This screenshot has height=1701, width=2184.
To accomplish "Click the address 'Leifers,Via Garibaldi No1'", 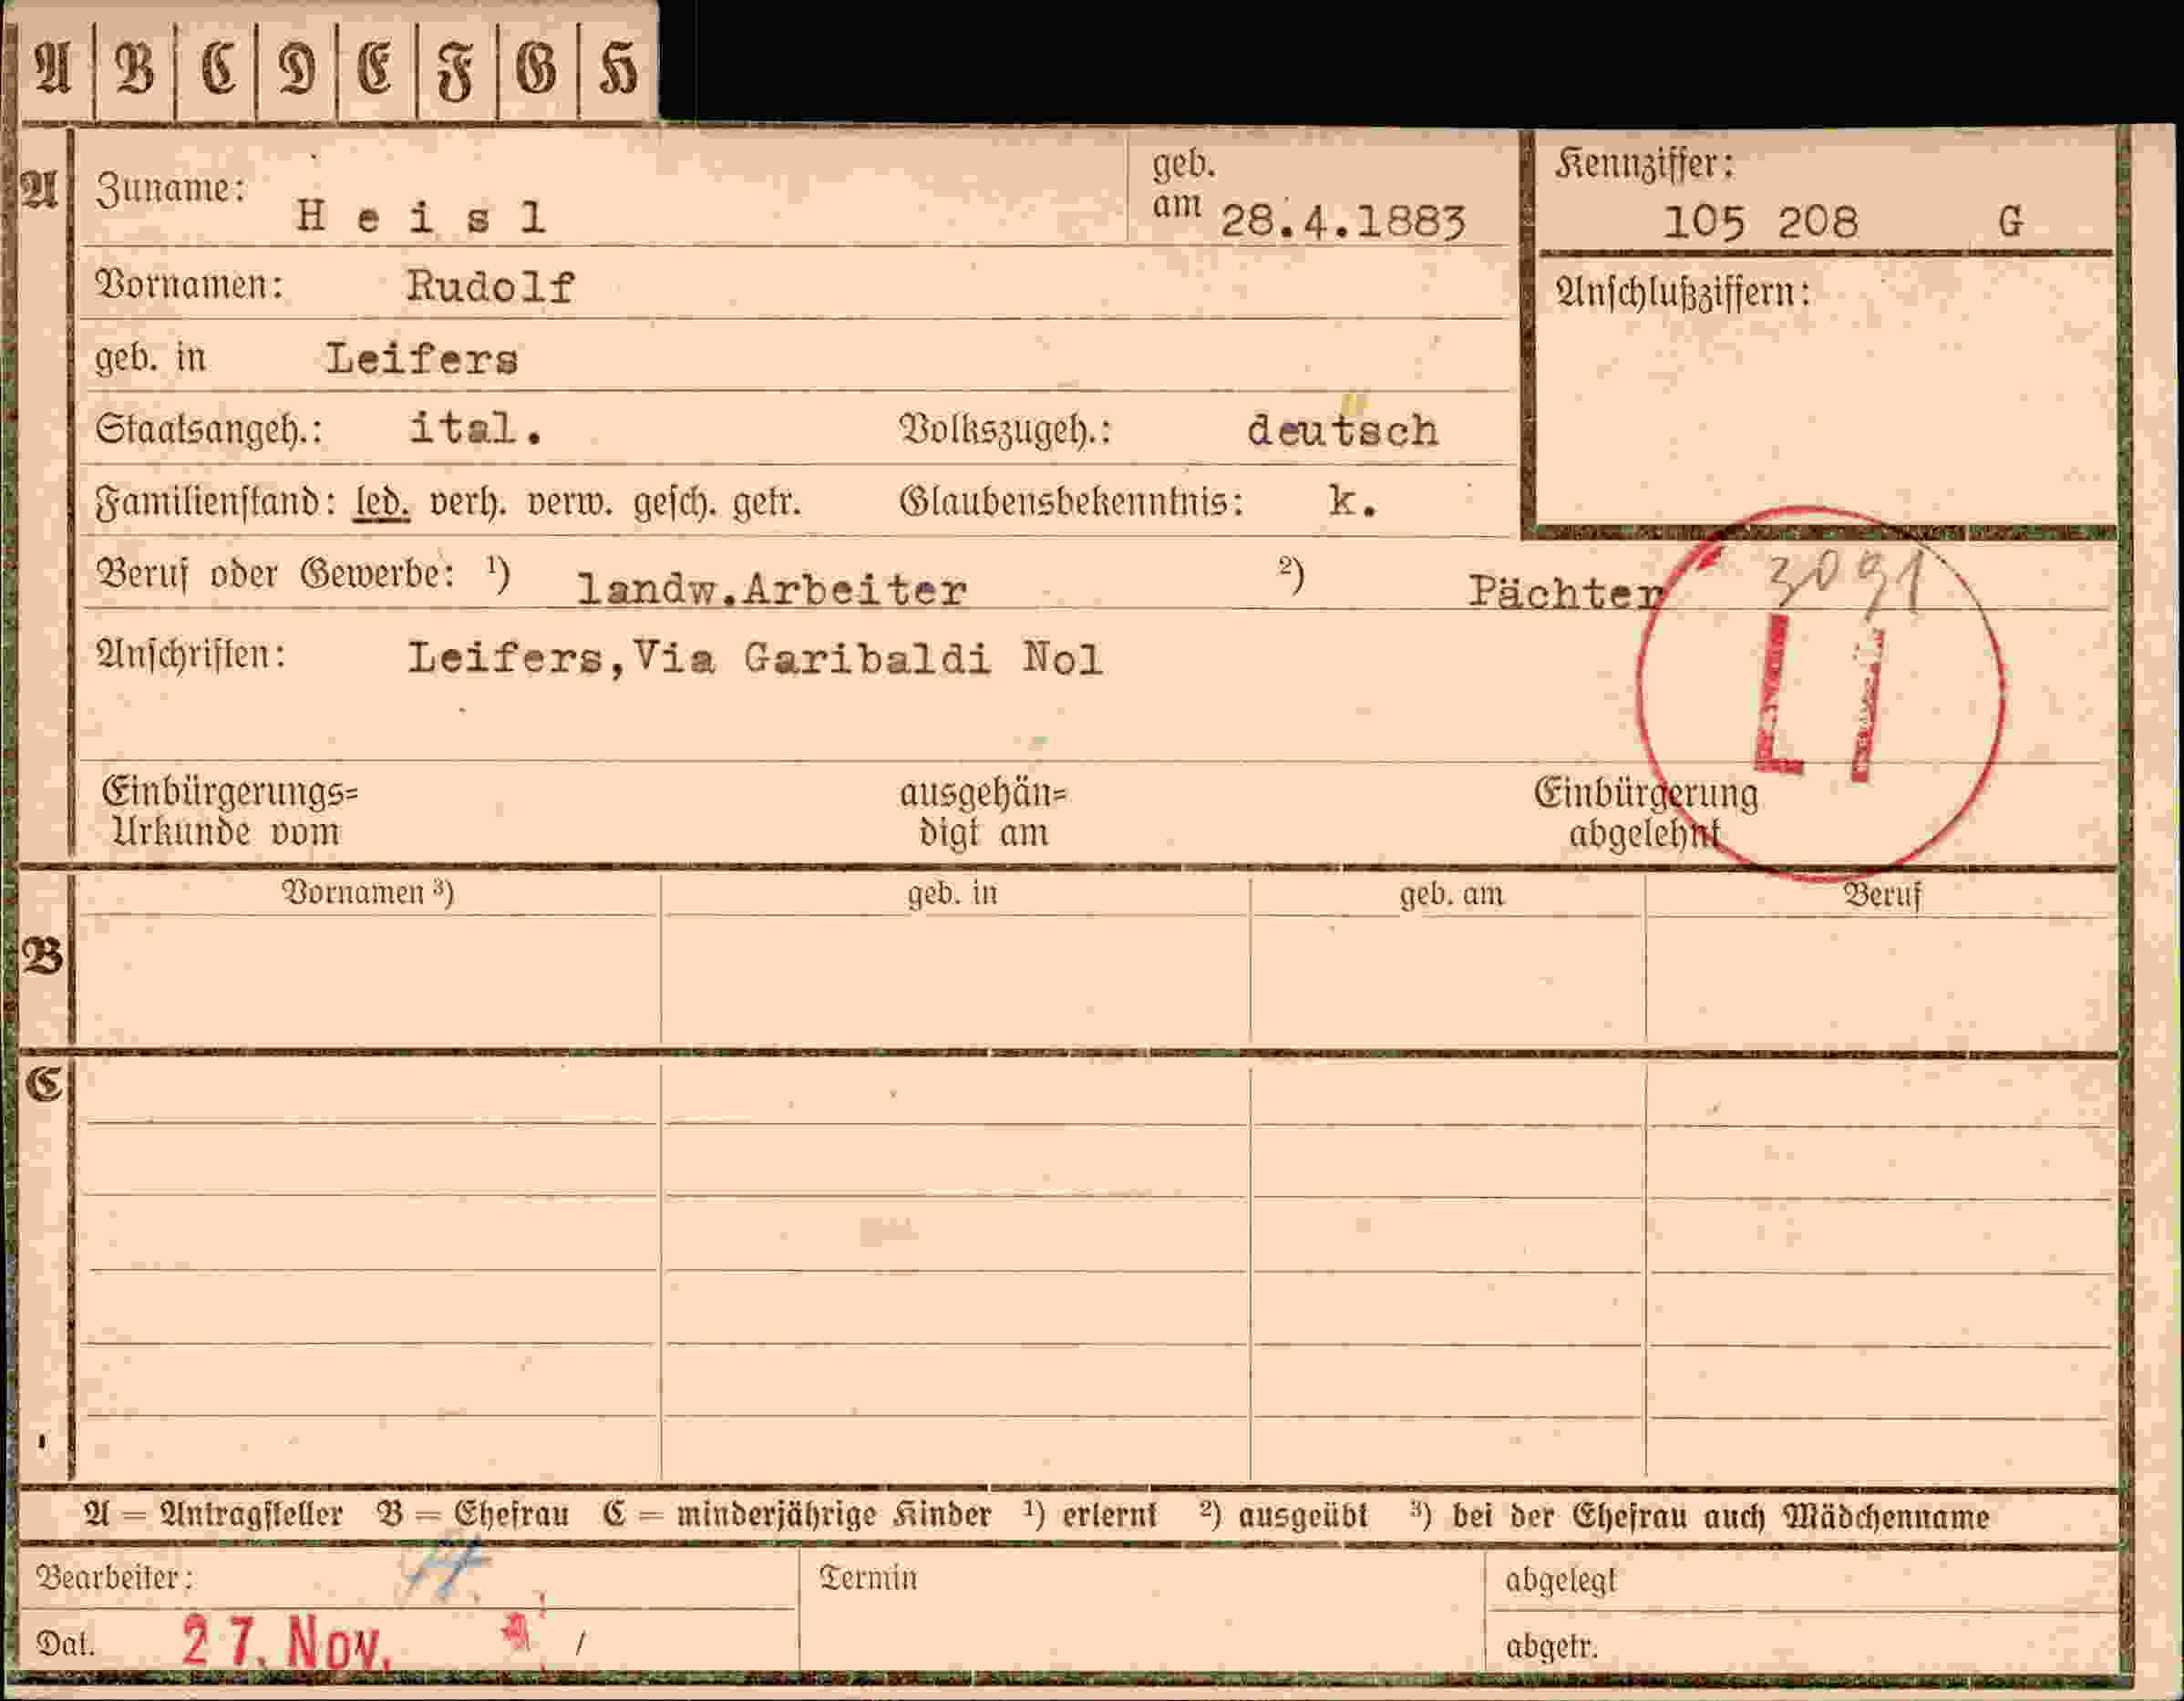I will pyautogui.click(x=755, y=659).
